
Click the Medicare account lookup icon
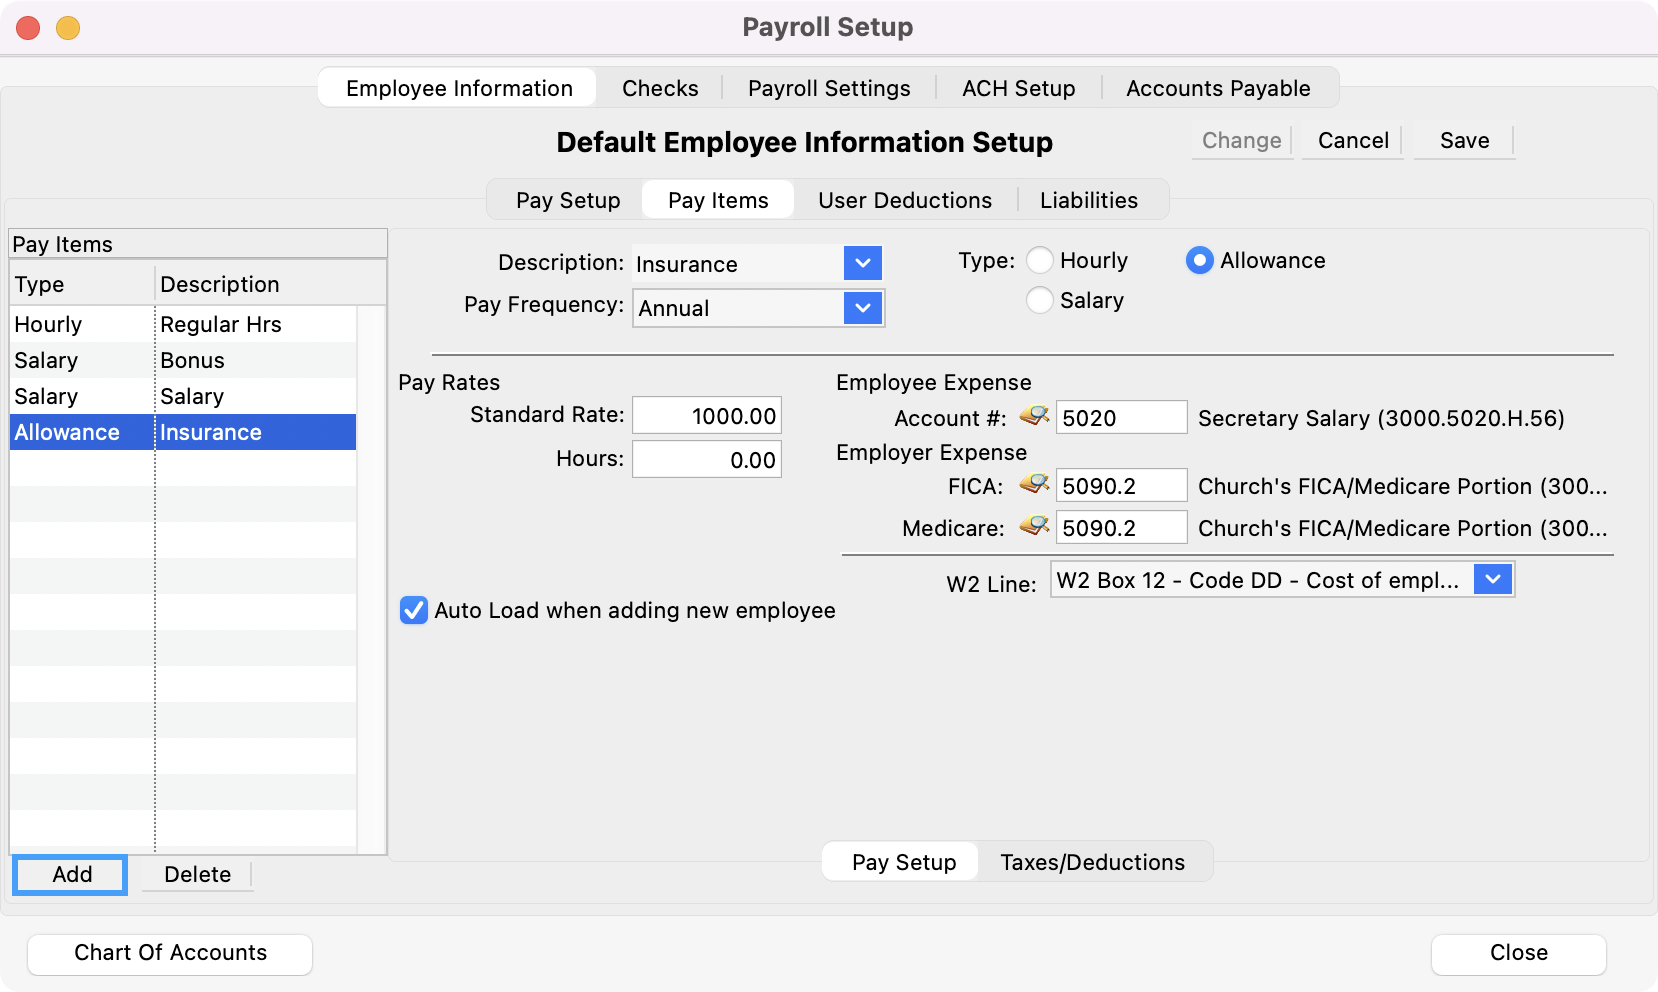point(1034,527)
